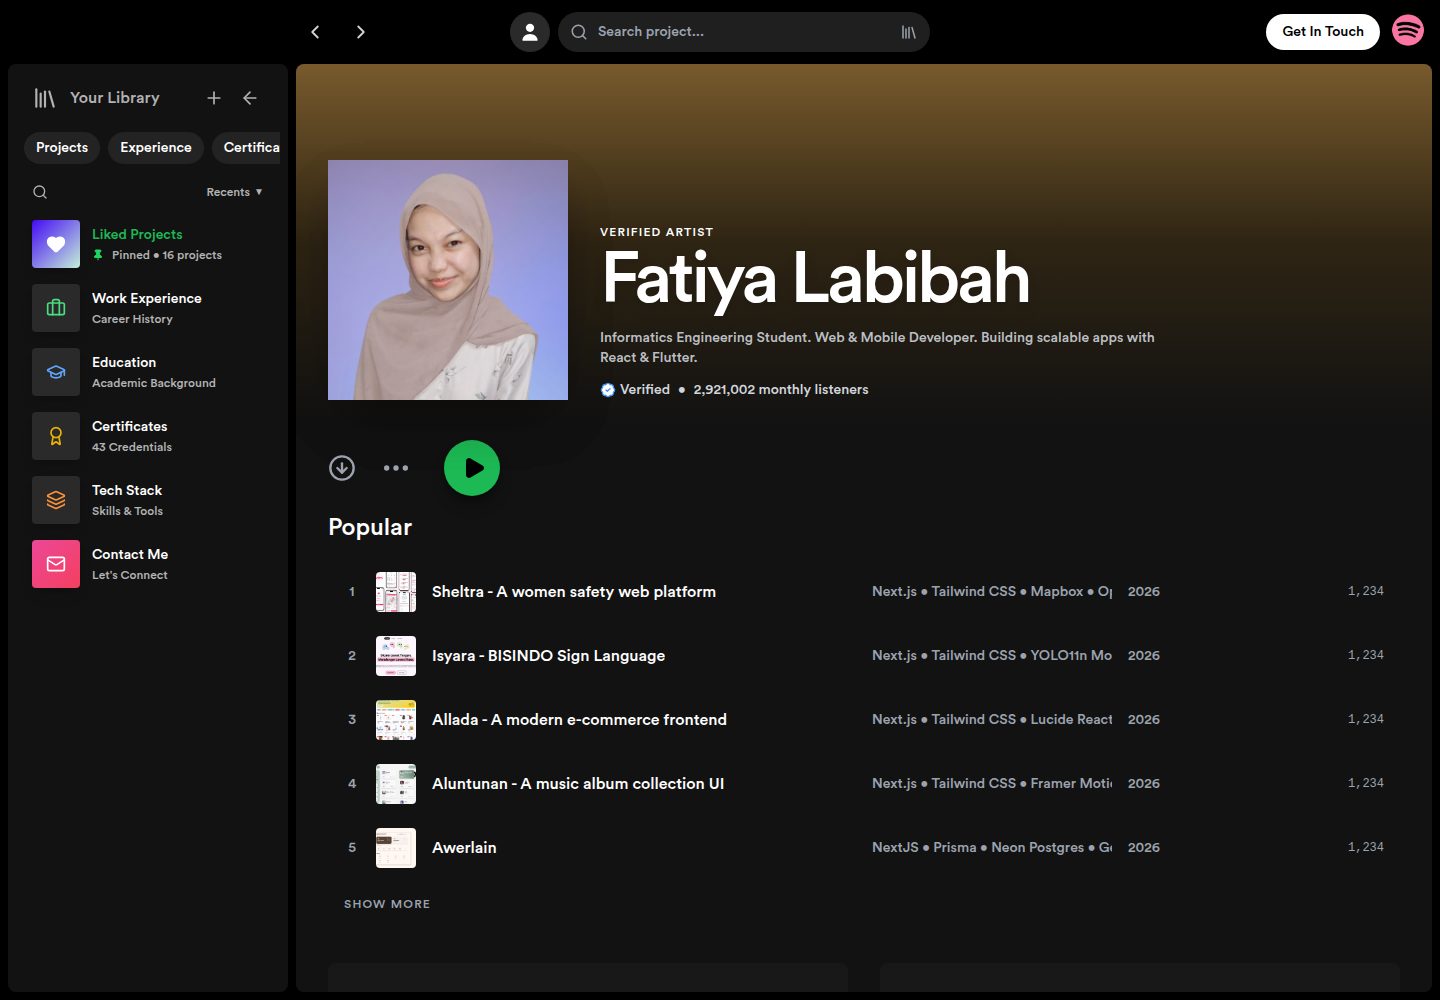Open Work Experience briefcase item
The image size is (1440, 1000).
tap(148, 308)
